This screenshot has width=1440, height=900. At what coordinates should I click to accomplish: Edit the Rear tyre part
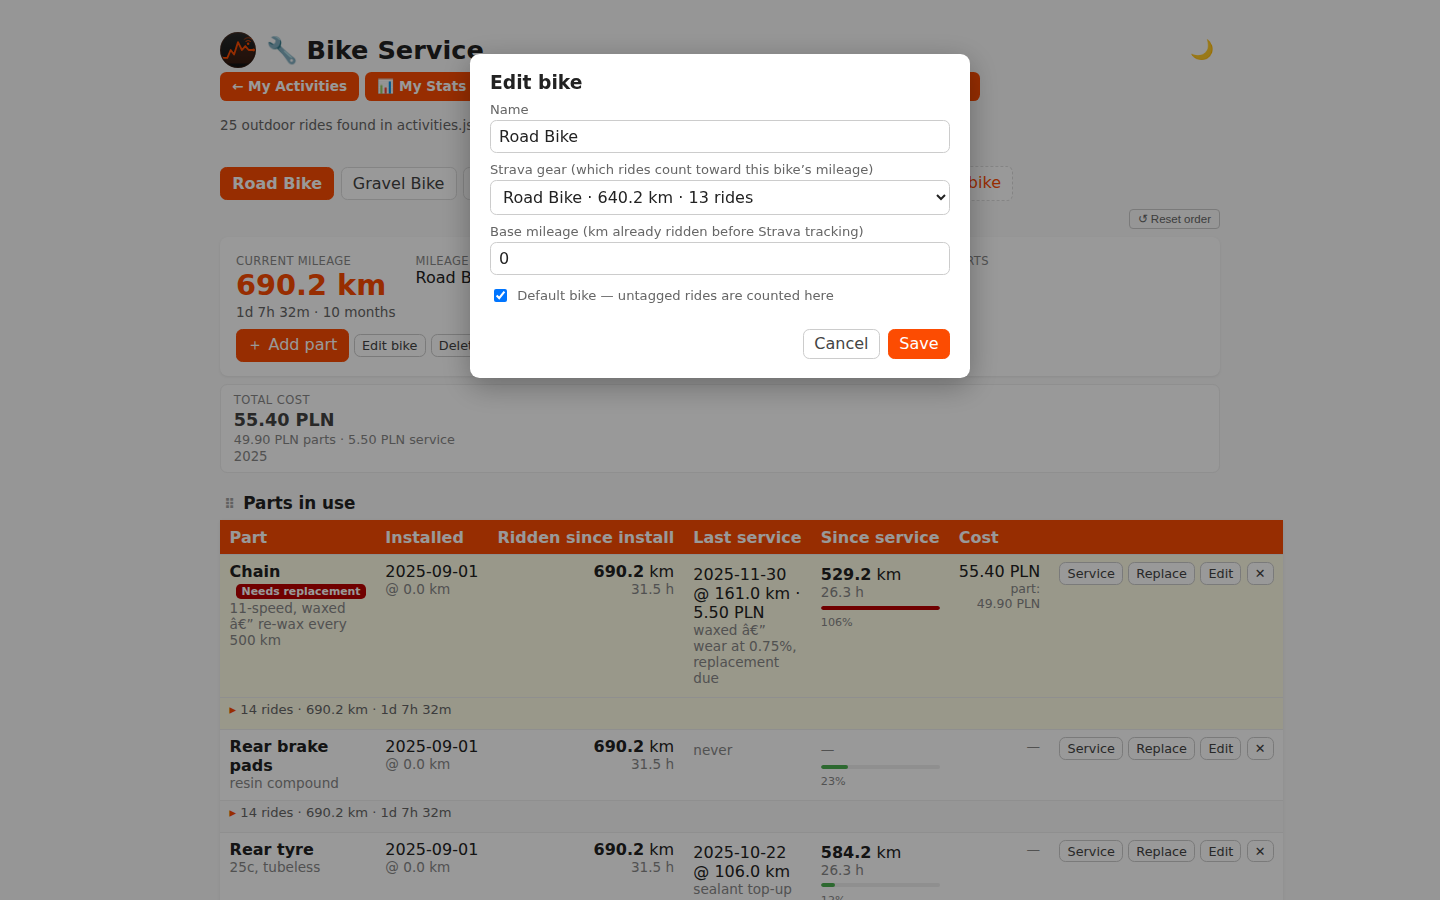click(1220, 852)
